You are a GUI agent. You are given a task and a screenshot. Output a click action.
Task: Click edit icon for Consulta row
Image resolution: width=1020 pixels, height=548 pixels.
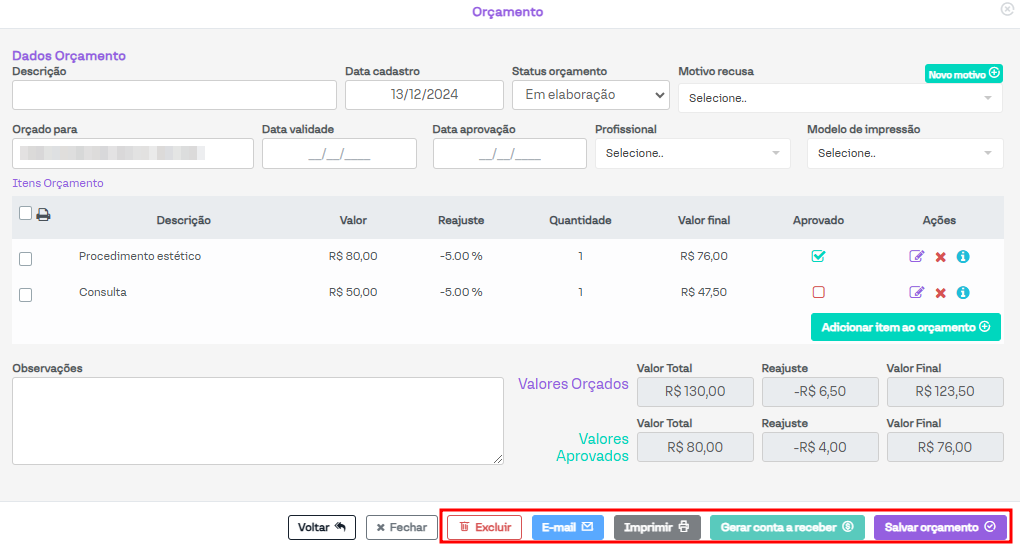tap(916, 292)
